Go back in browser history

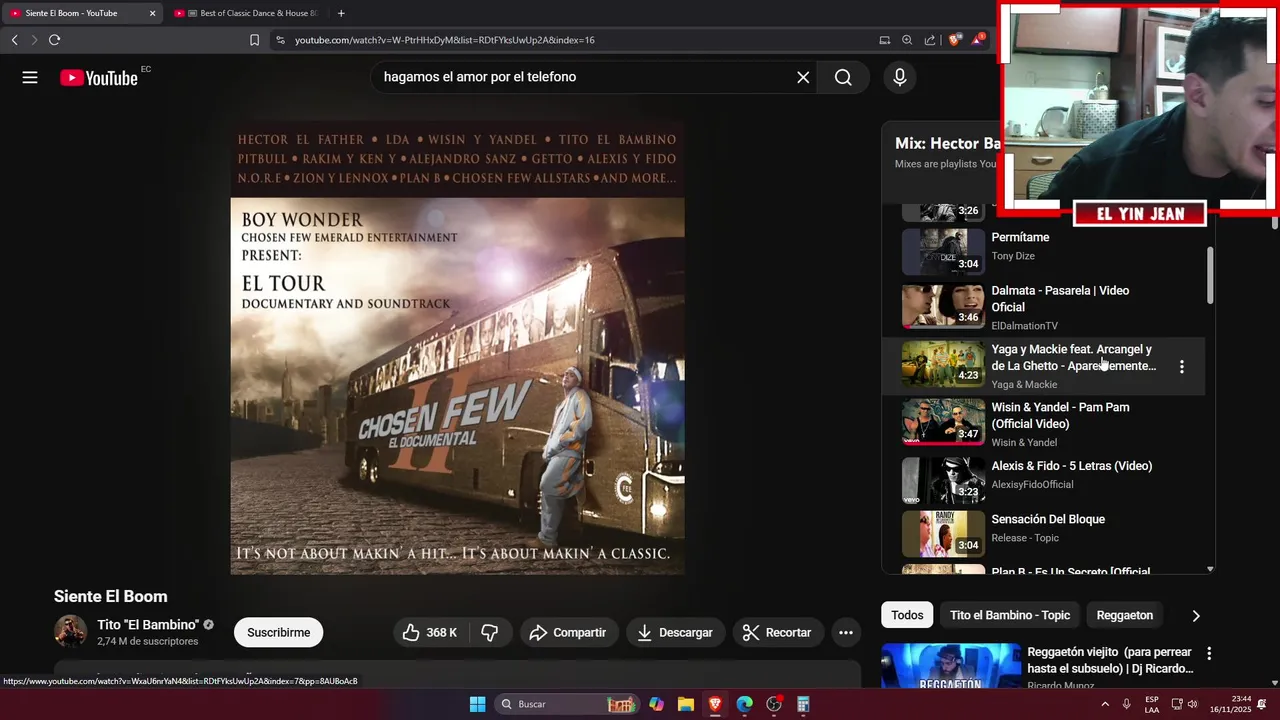click(x=14, y=40)
